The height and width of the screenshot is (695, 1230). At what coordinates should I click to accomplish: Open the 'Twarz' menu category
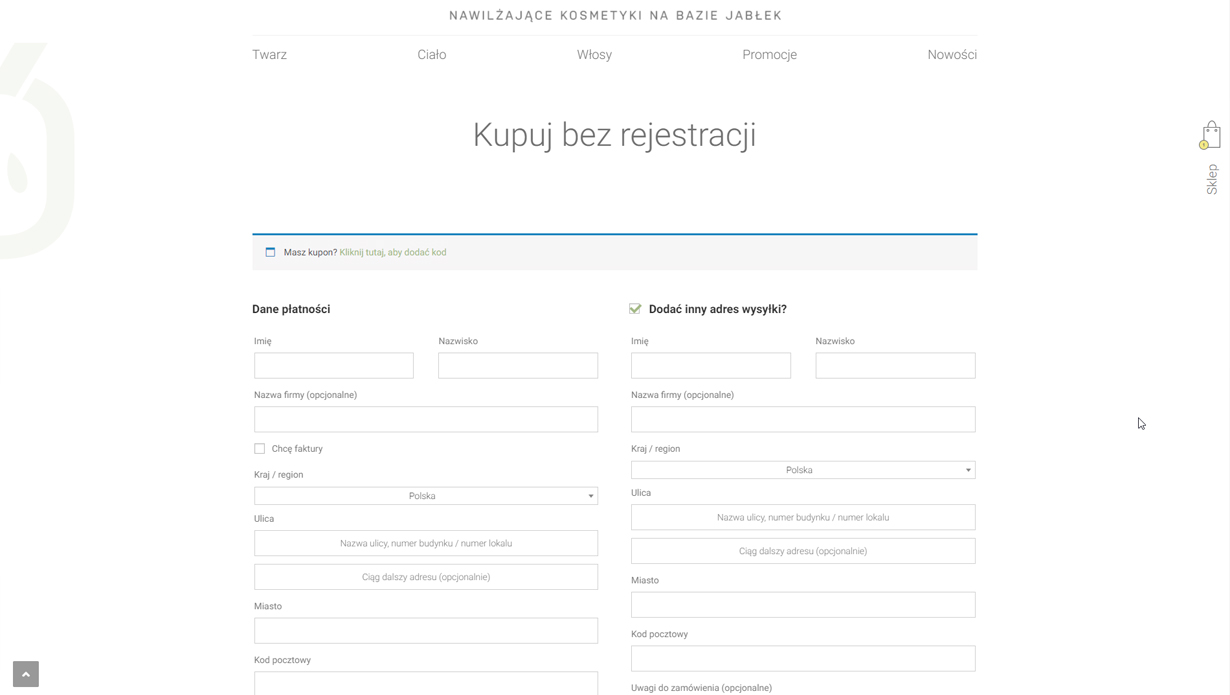point(269,55)
